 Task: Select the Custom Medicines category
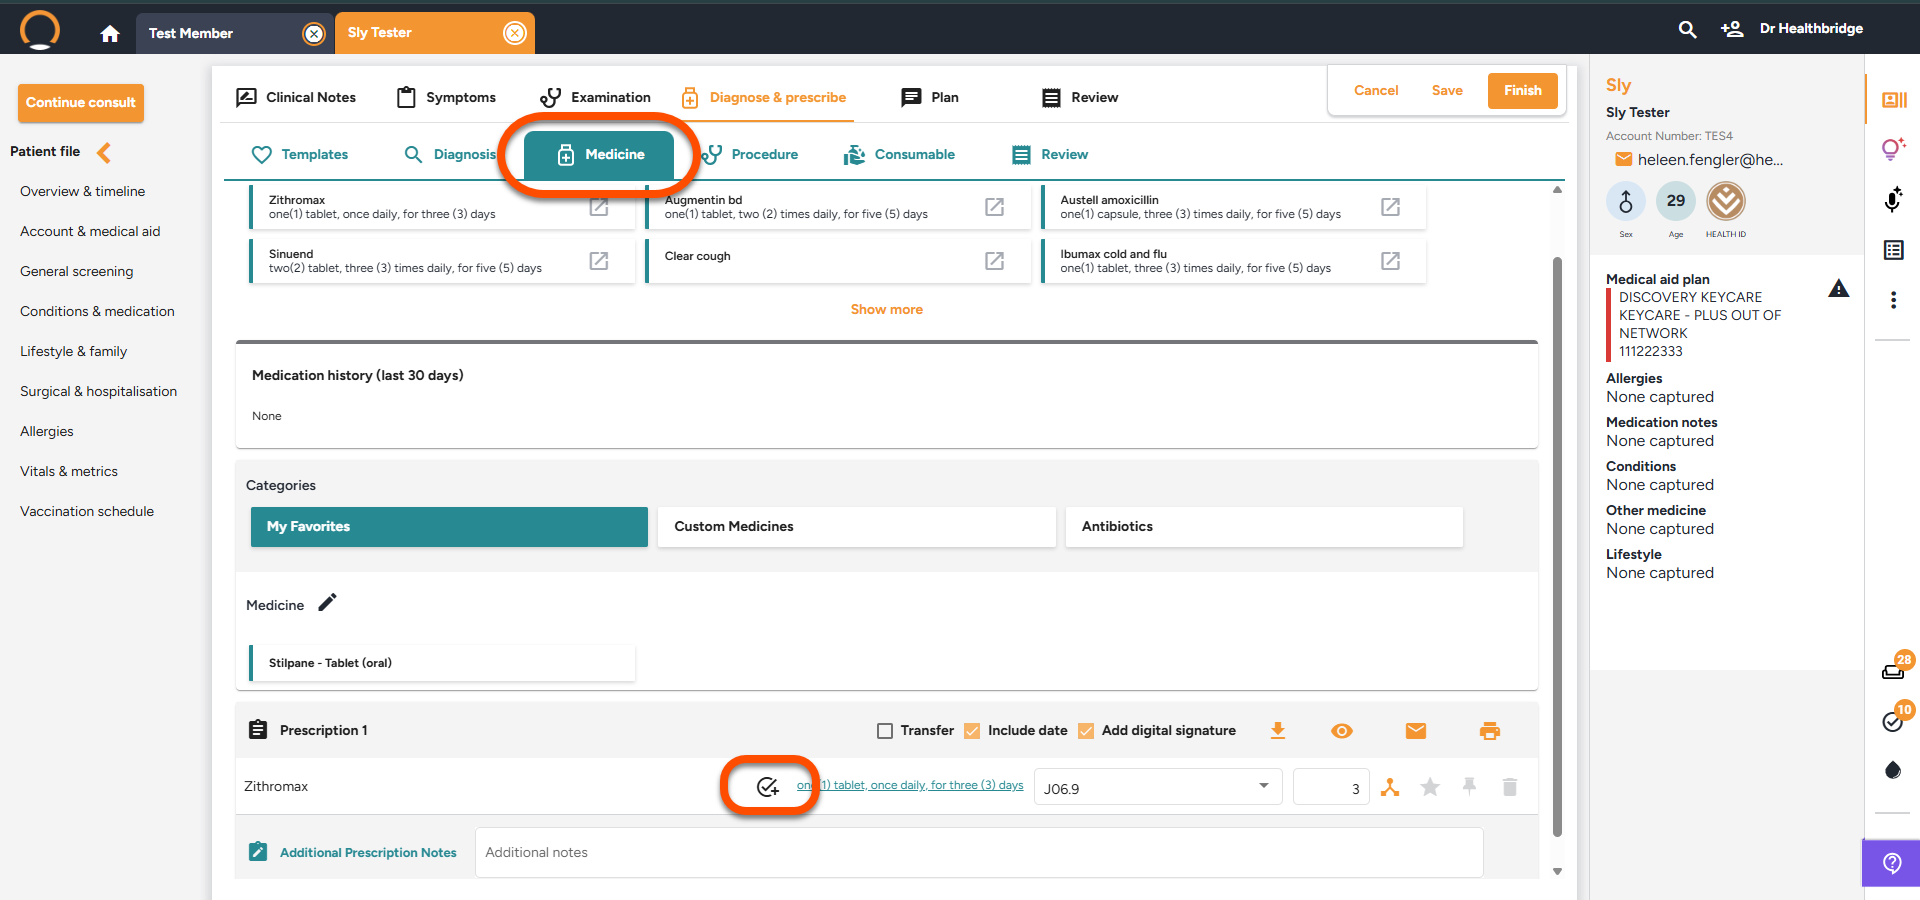point(856,527)
